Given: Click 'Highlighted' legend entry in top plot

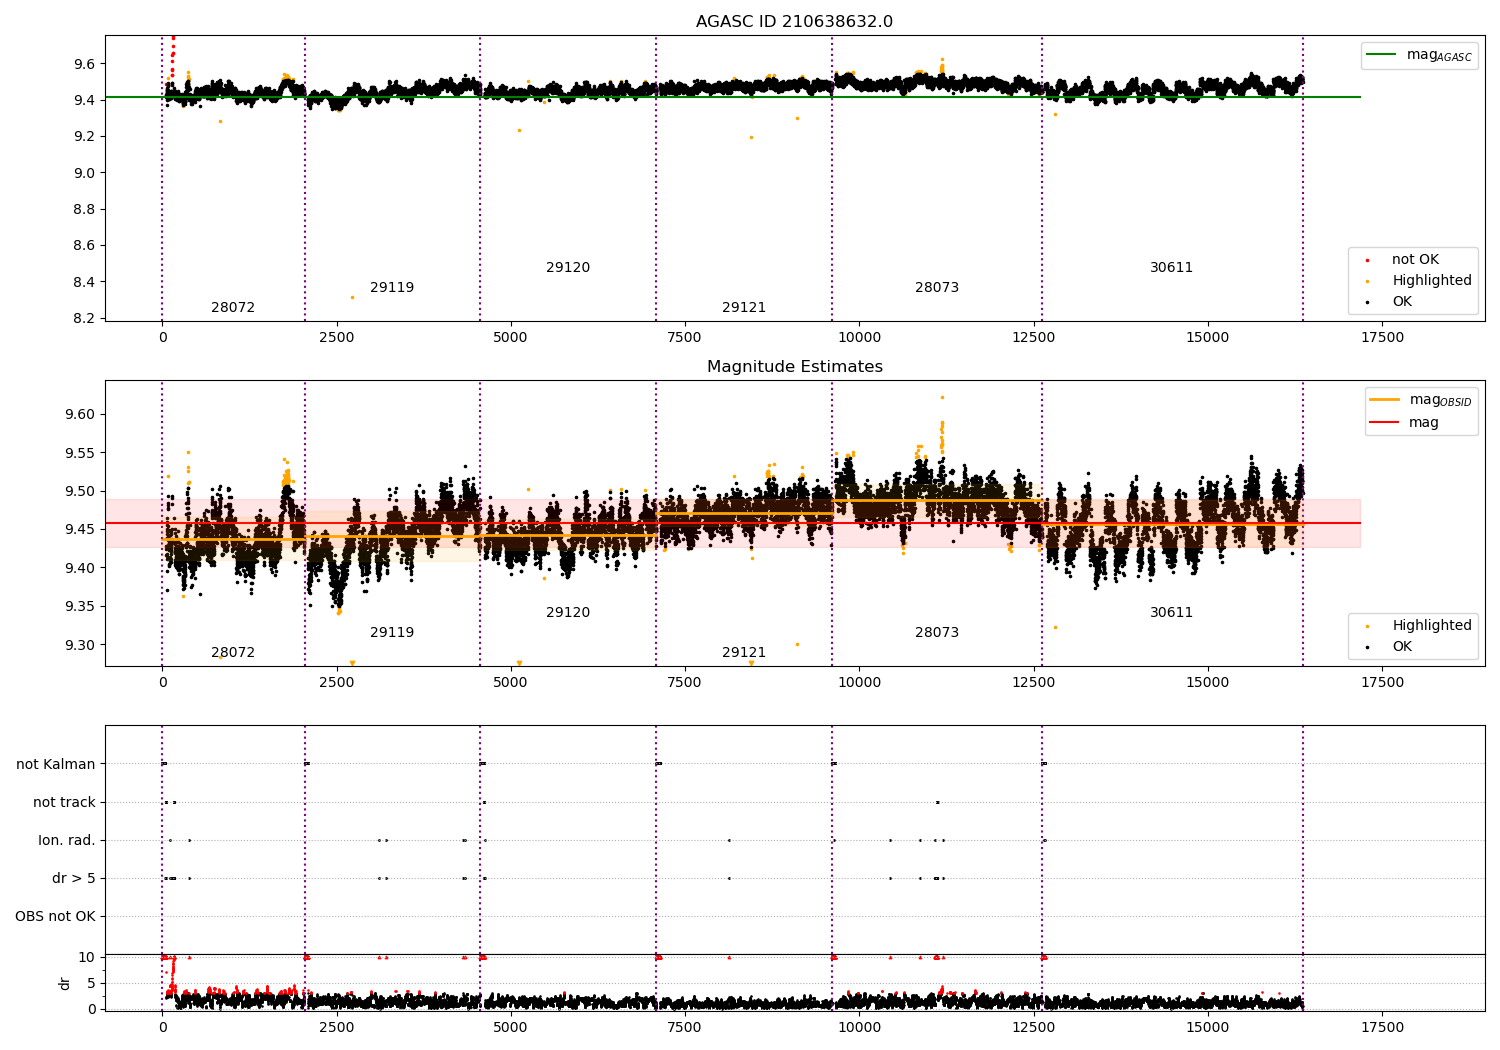Looking at the screenshot, I should (1432, 281).
